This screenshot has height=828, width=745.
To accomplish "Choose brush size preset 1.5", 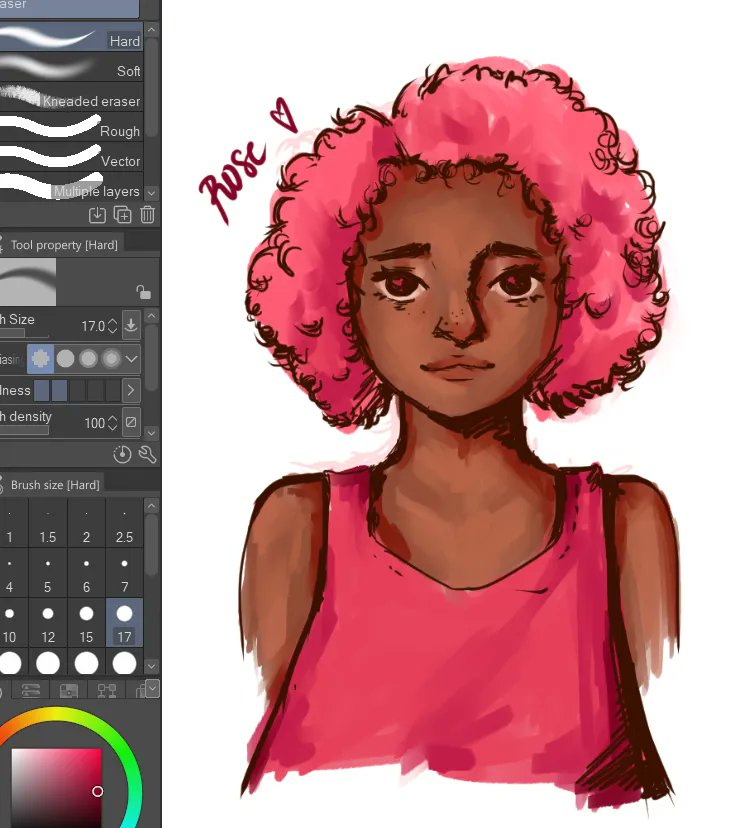I will [48, 524].
